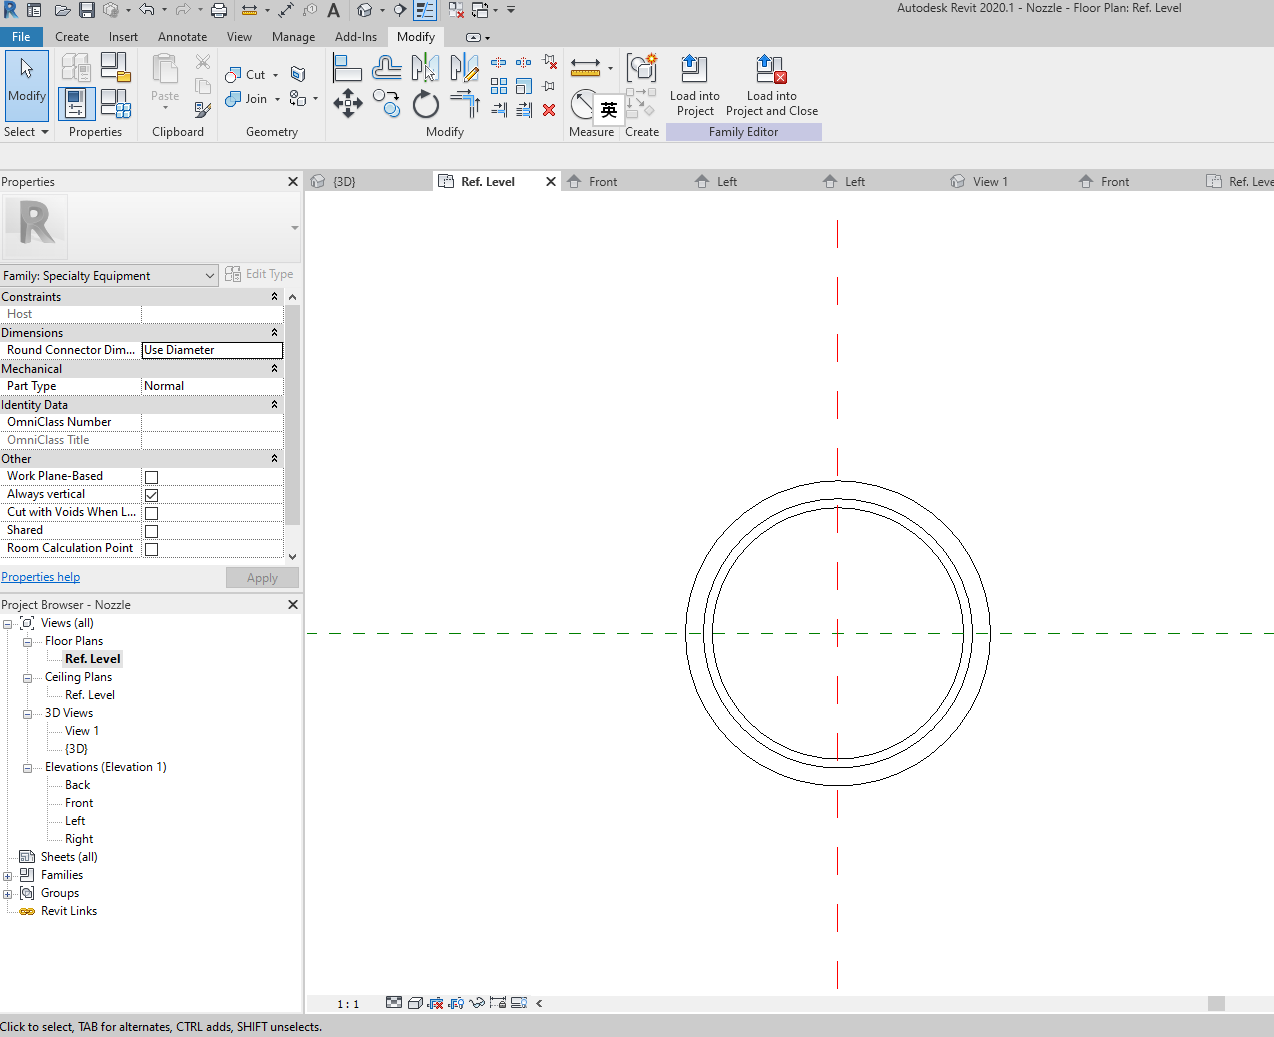Screen dimensions: 1274x1037
Task: Open Temporary Hide/Isolate glasses icon
Action: 477,1003
